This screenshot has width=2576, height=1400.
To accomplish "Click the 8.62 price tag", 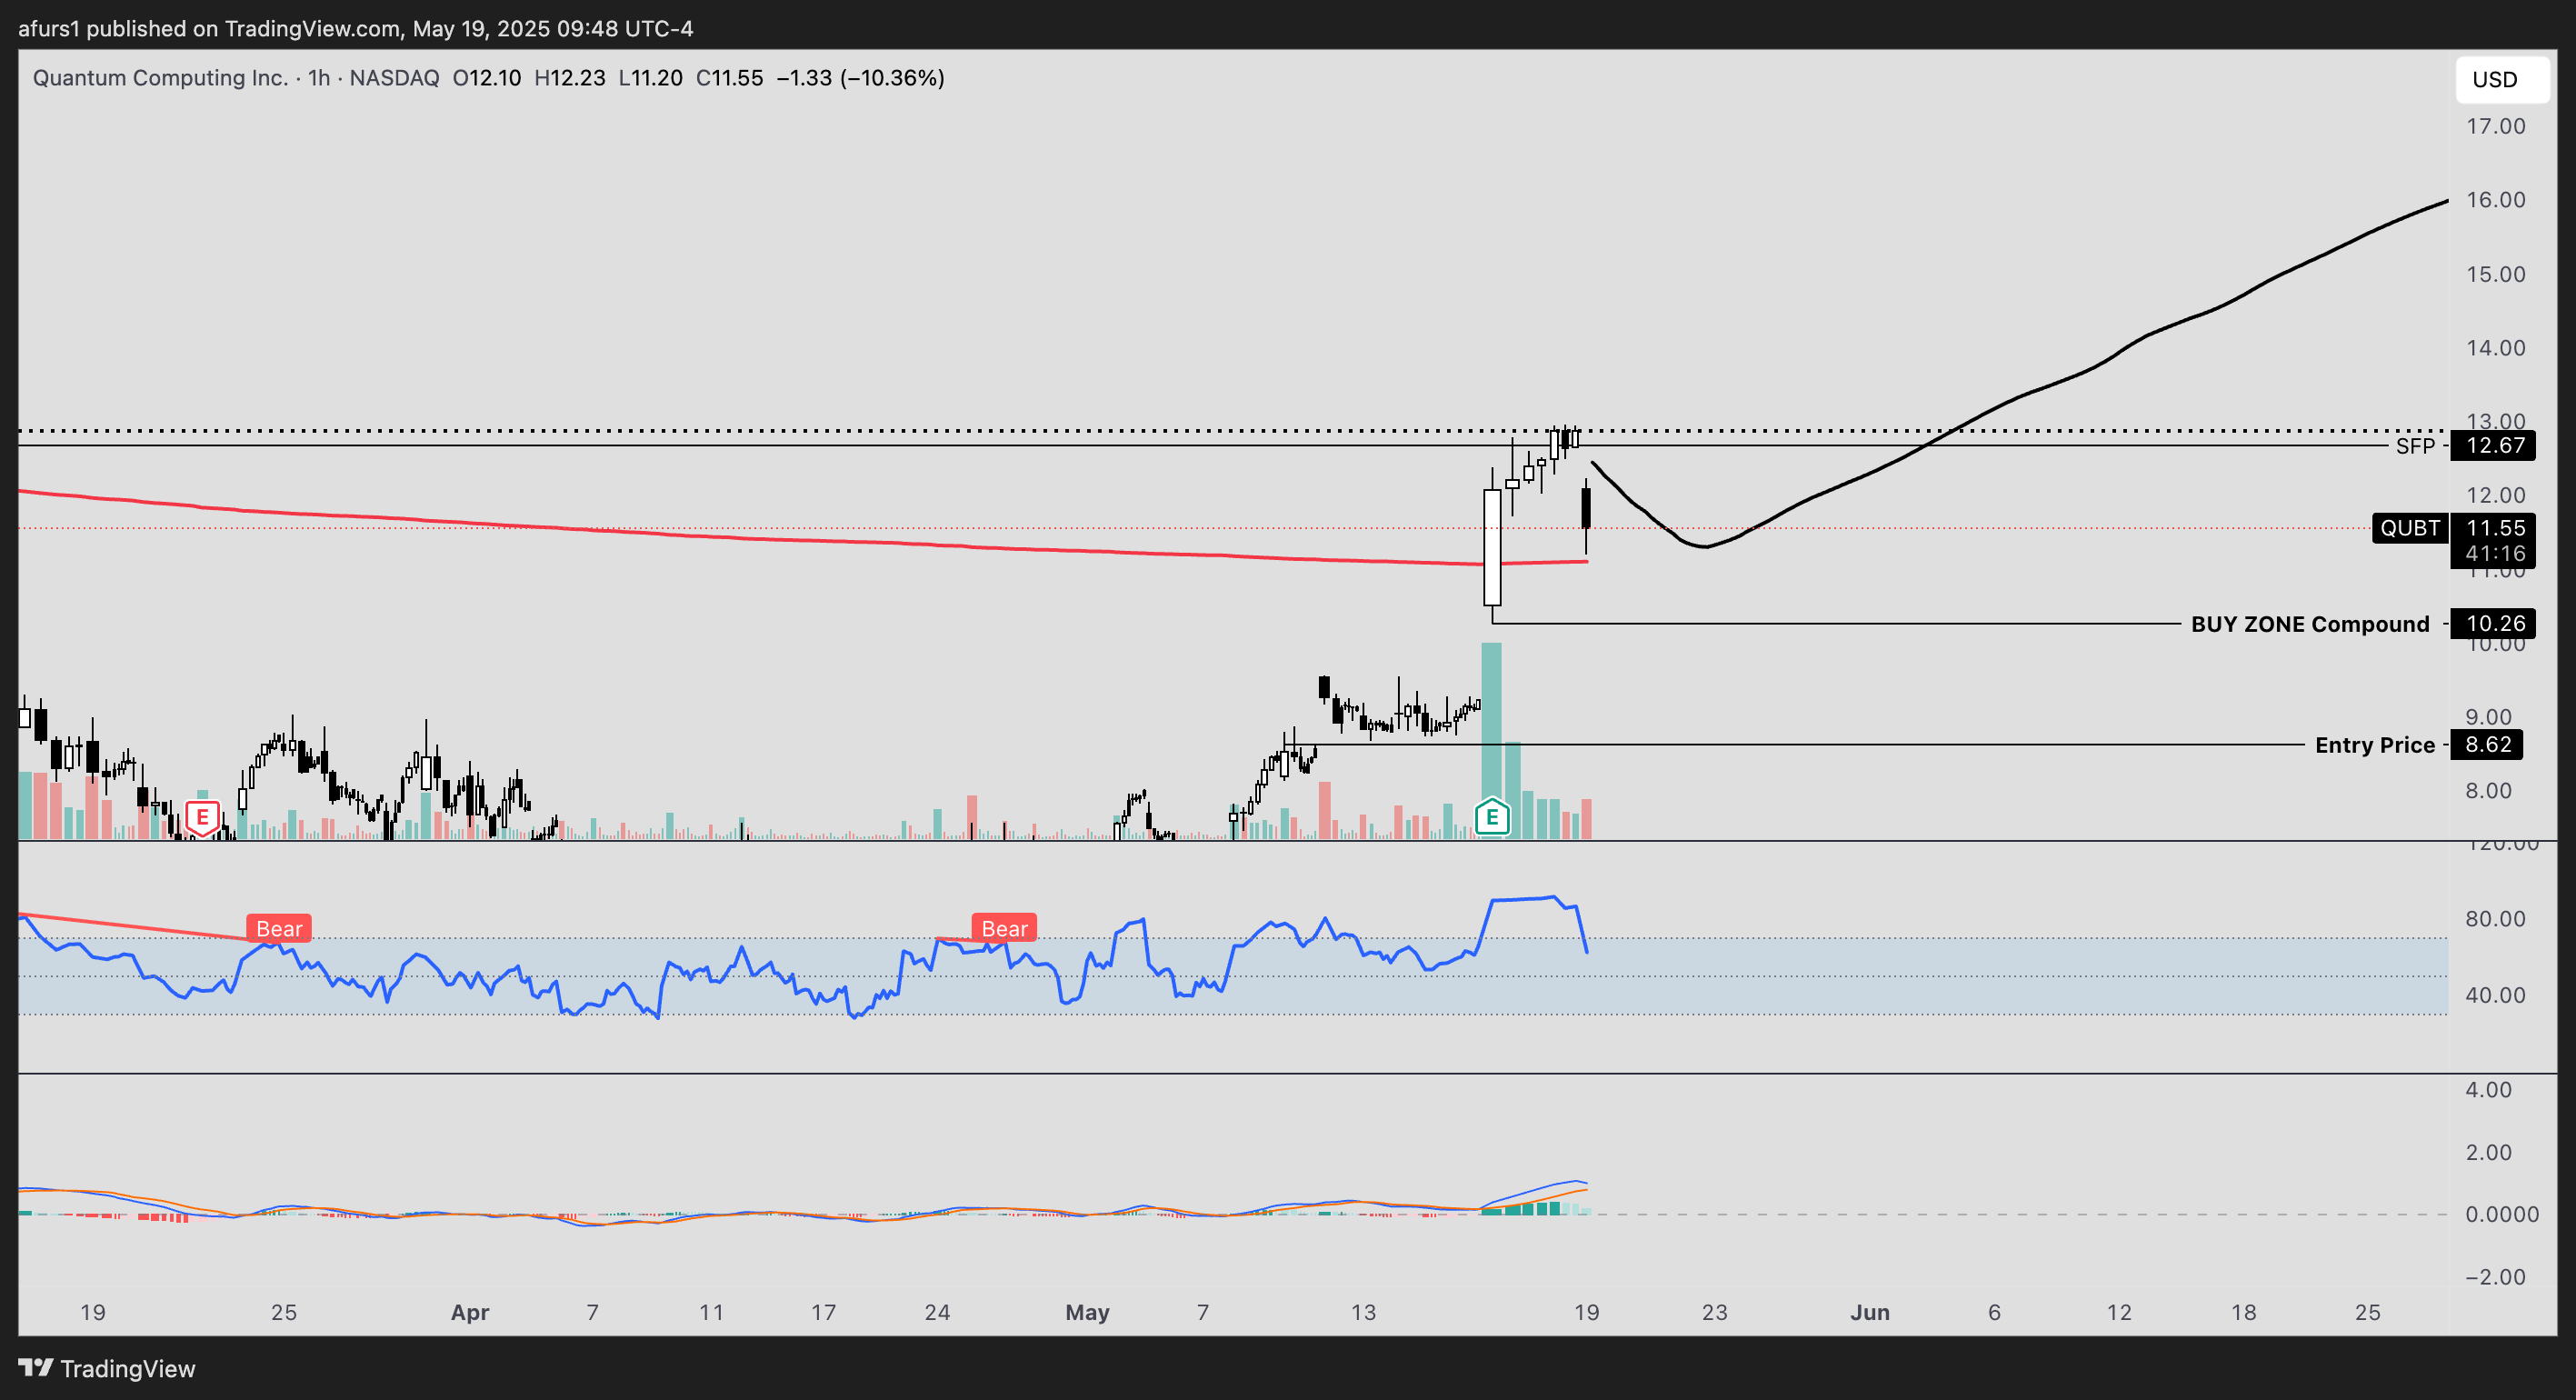I will [2487, 745].
